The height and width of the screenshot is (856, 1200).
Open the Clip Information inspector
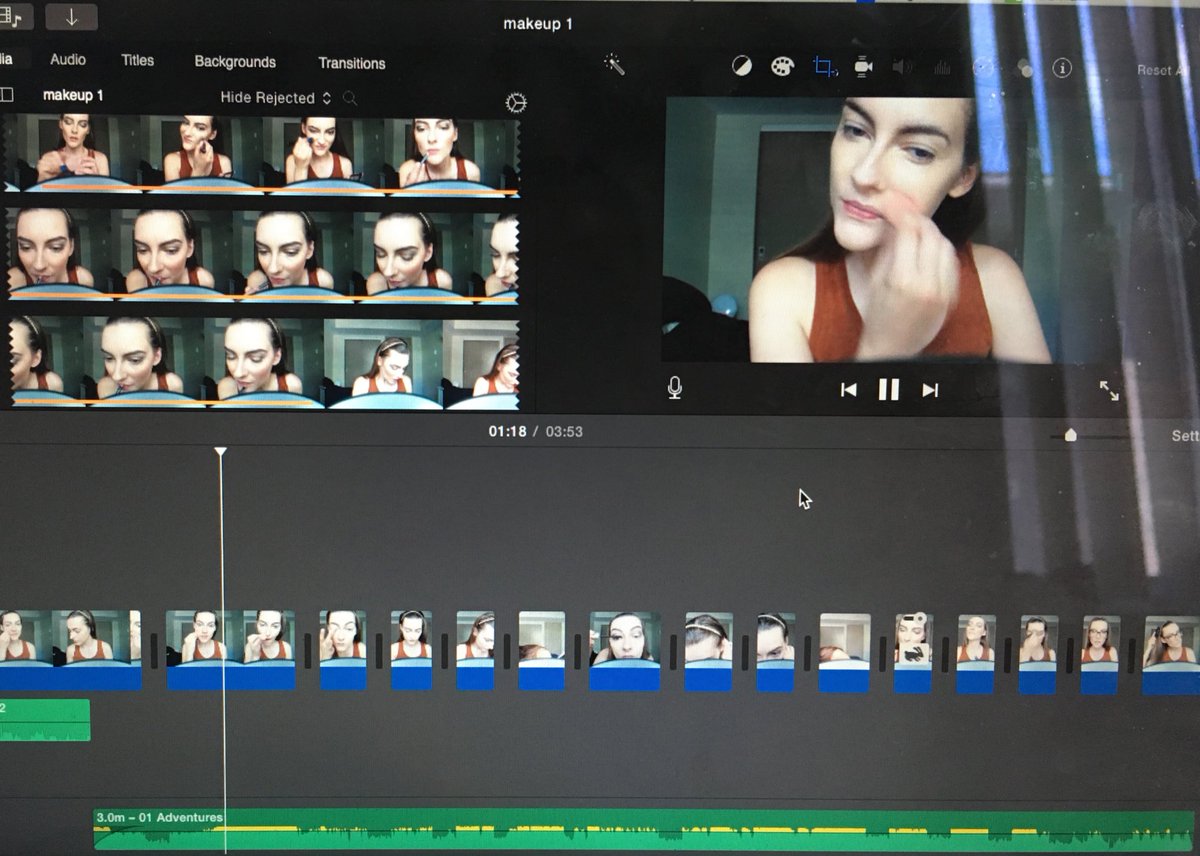tap(1062, 69)
